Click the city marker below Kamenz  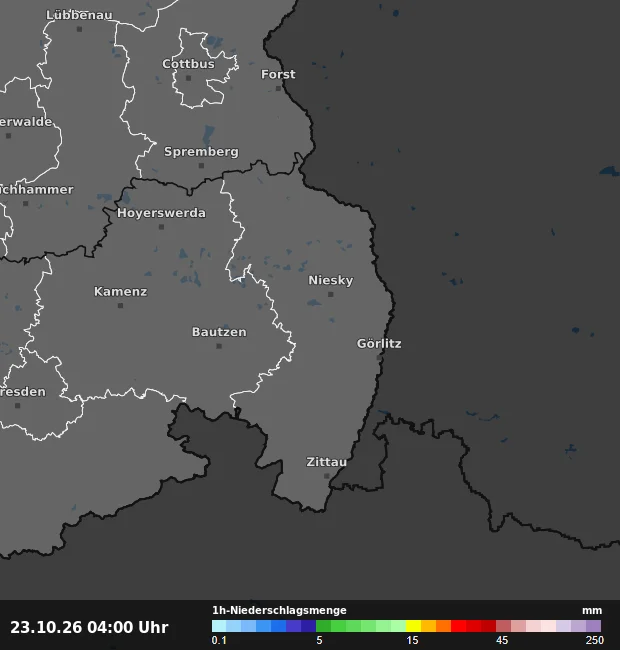pos(121,306)
